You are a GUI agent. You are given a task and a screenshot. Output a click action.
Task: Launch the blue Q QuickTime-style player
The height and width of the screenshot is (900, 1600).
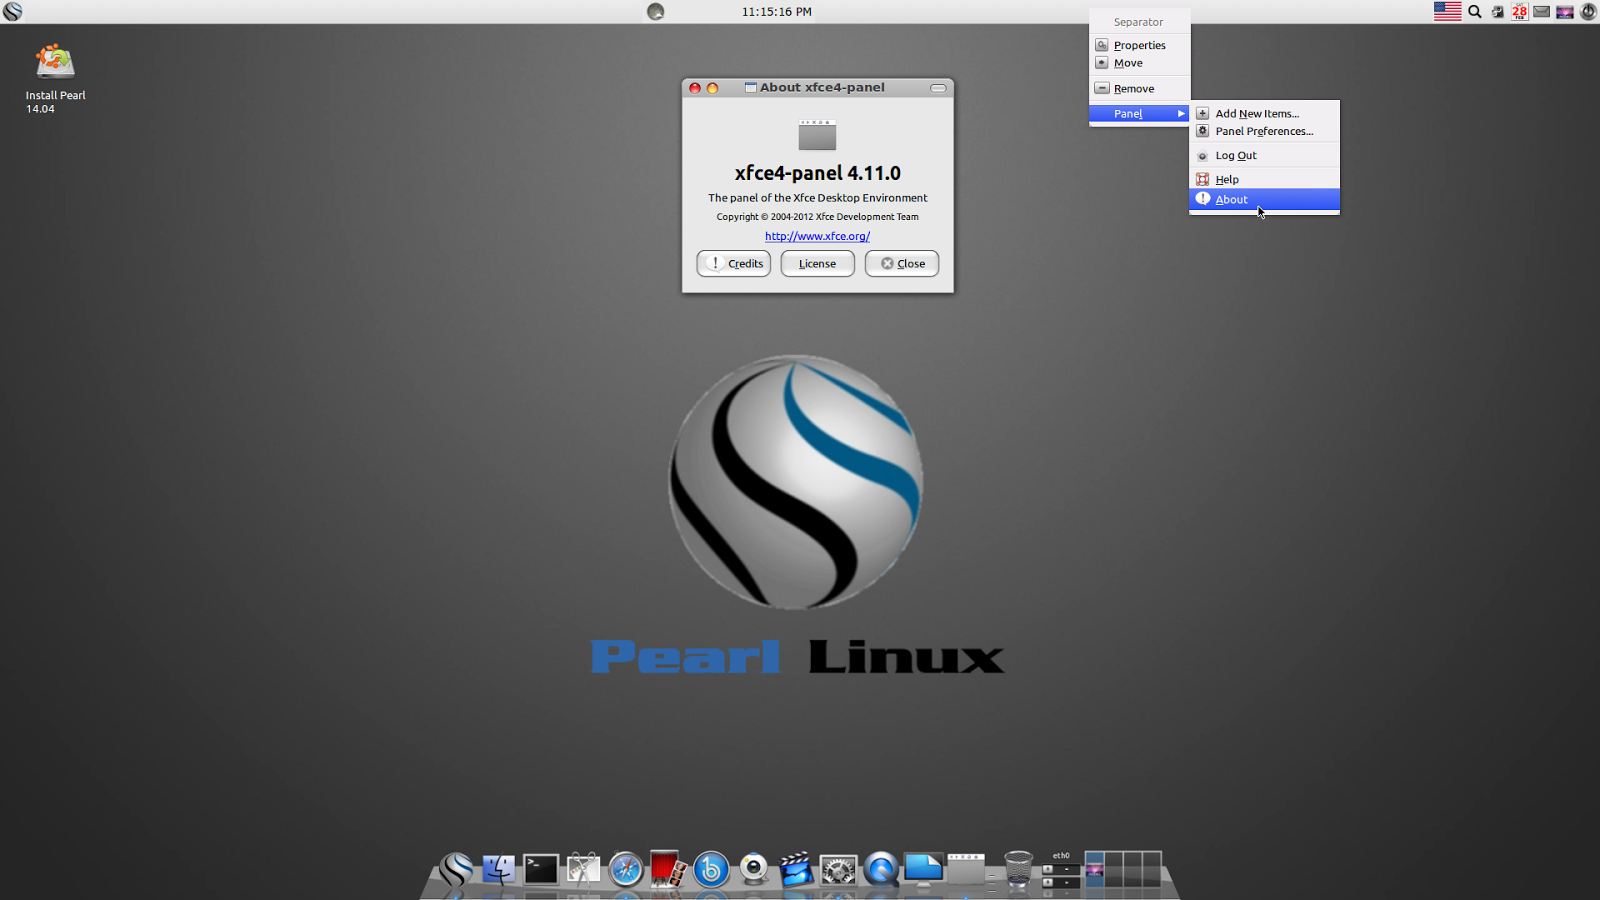(x=881, y=869)
